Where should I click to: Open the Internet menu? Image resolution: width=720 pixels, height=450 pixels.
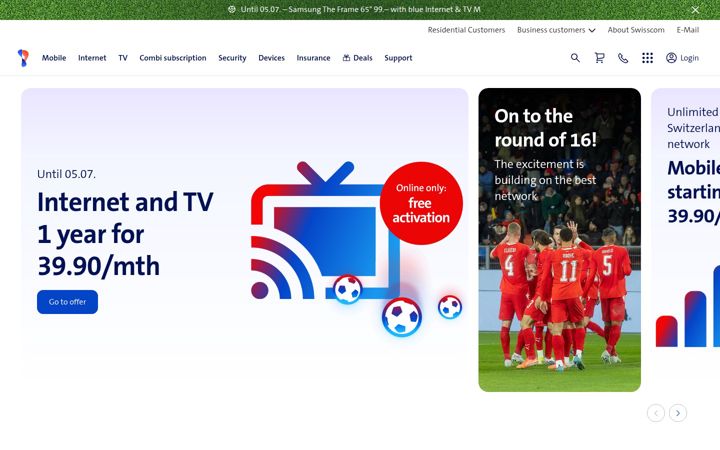click(92, 58)
